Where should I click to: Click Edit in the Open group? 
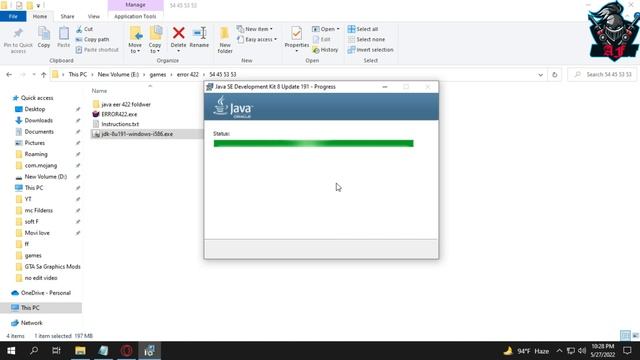coord(322,39)
